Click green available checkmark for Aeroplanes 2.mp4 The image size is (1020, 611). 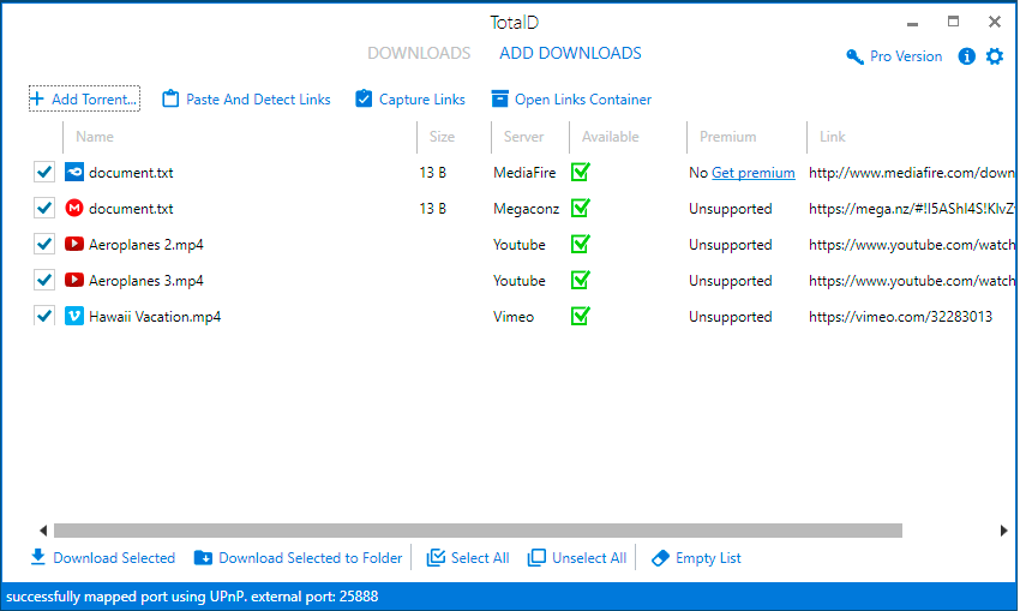click(580, 243)
